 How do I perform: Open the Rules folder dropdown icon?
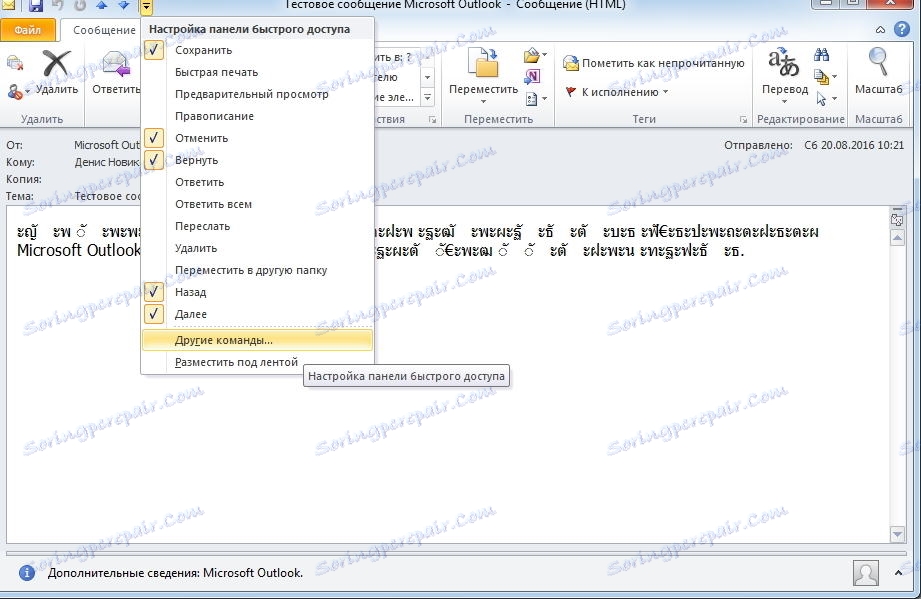535,56
